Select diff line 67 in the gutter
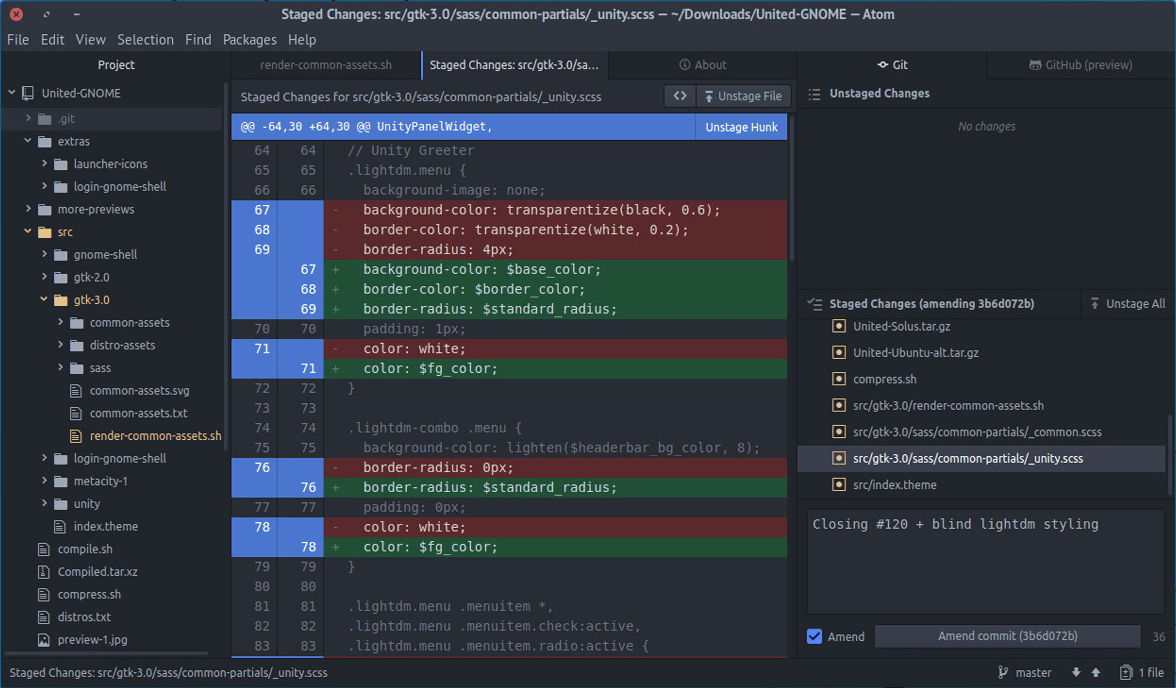The width and height of the screenshot is (1176, 688). (x=262, y=210)
